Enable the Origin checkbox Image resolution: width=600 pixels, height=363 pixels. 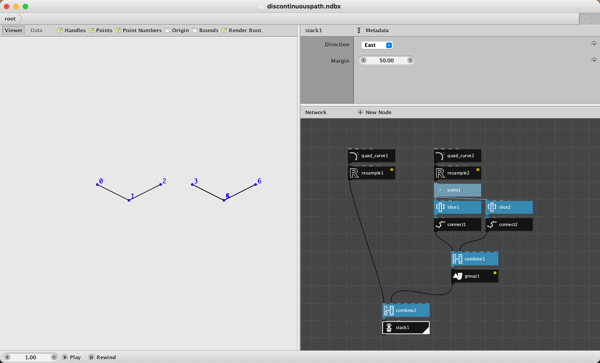point(168,30)
